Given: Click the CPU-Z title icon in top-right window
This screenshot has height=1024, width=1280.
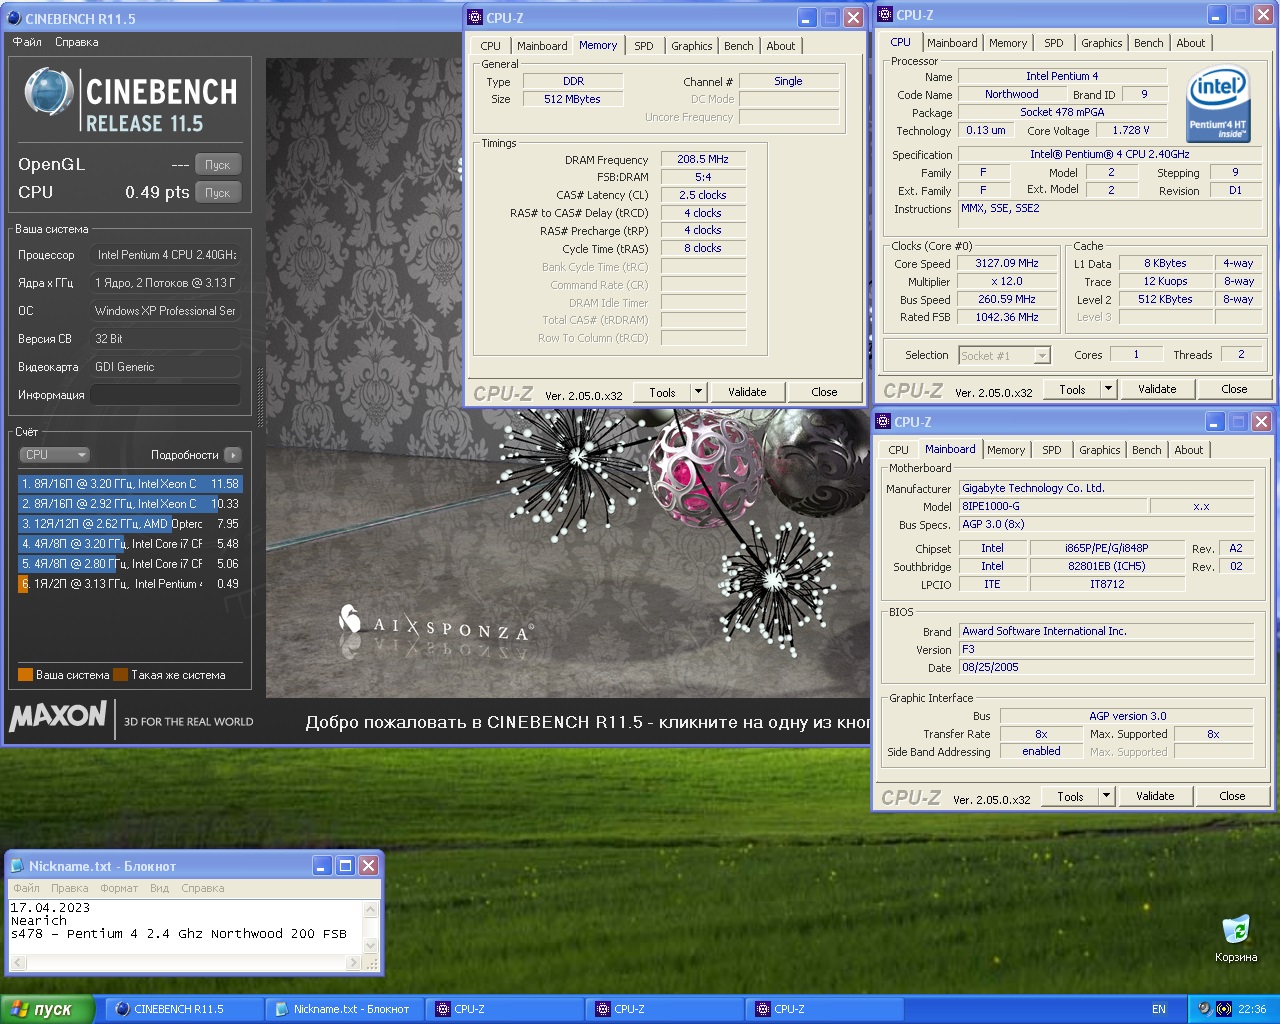Looking at the screenshot, I should tap(885, 14).
